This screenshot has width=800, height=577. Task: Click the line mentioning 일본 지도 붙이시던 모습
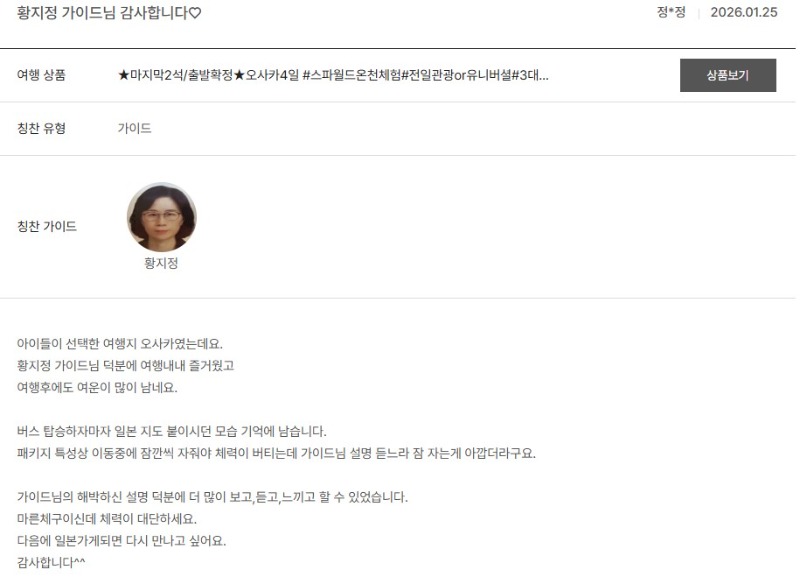click(171, 431)
